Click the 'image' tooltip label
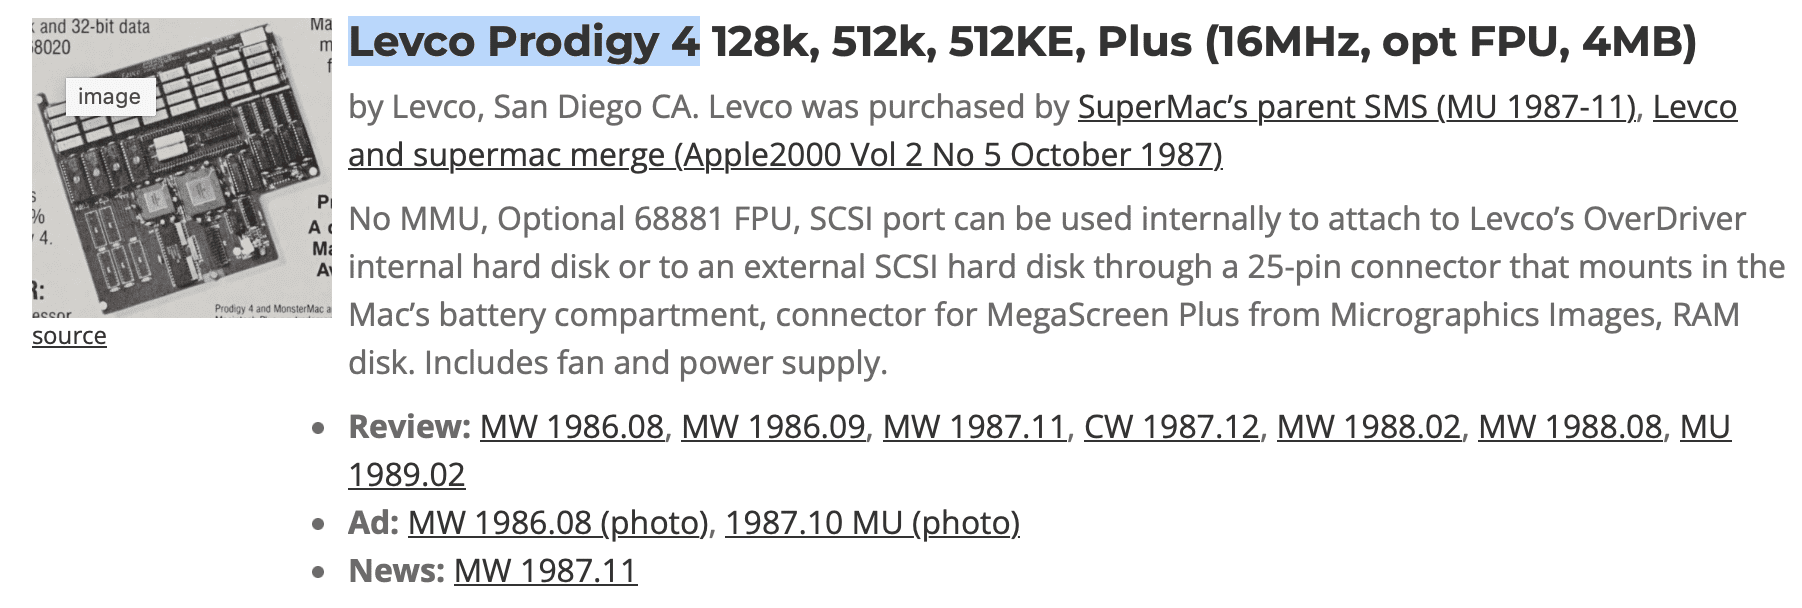The width and height of the screenshot is (1802, 608). (109, 97)
